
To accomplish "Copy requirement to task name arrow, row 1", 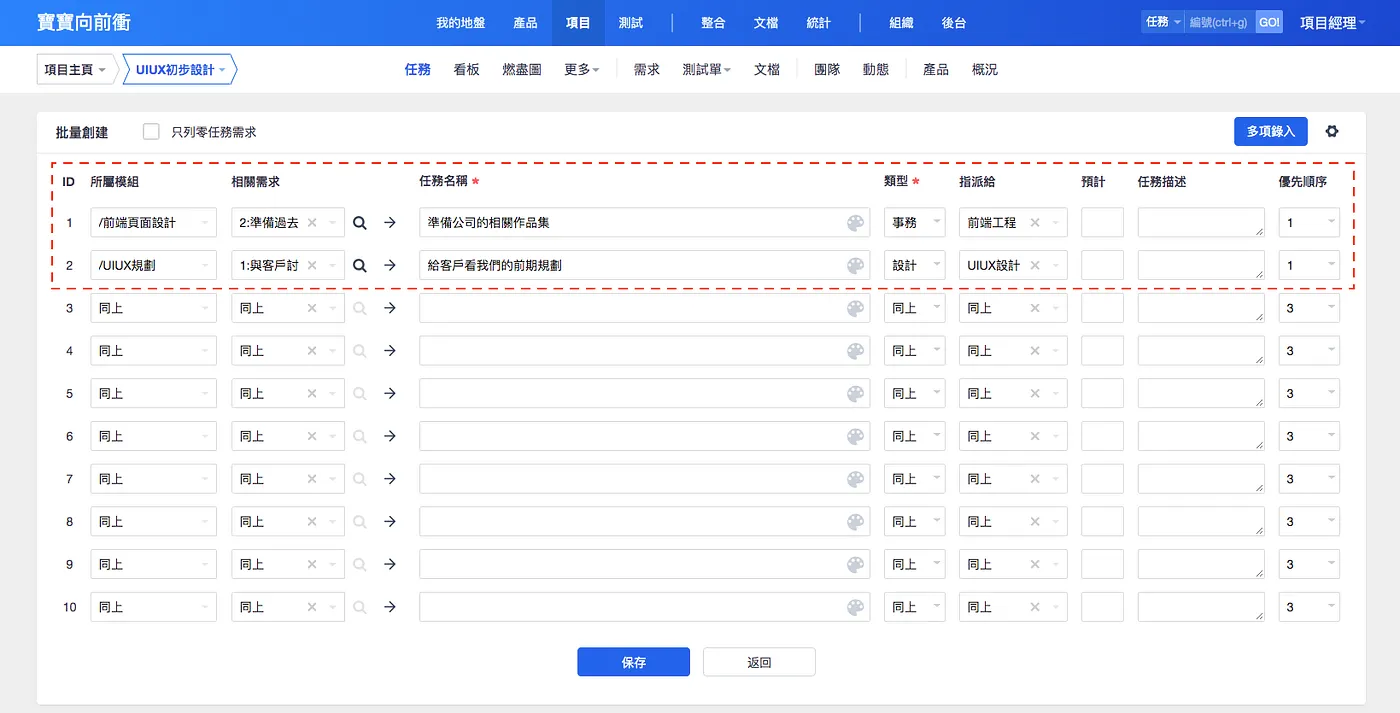I will 390,223.
